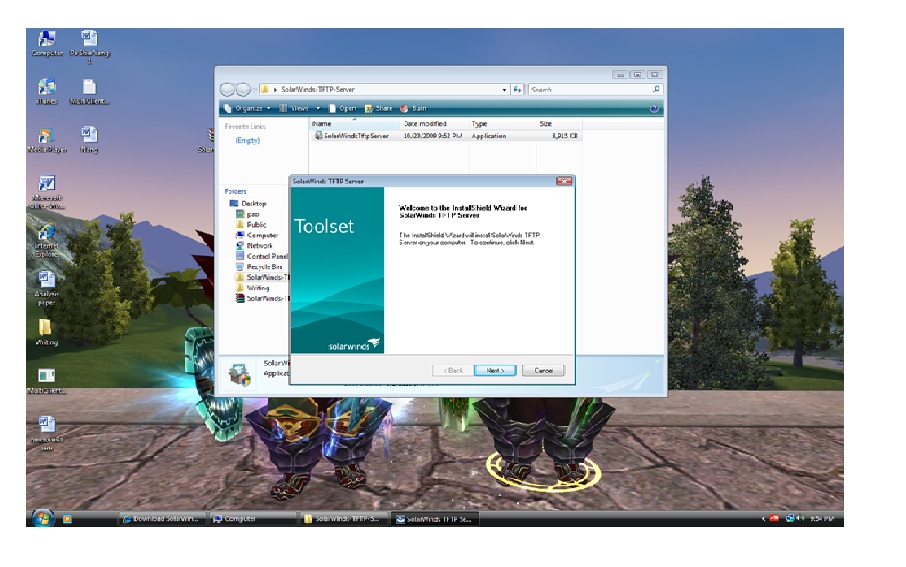The height and width of the screenshot is (567, 906).
Task: Open the Microsoft Office desktop shortcut
Action: click(47, 192)
